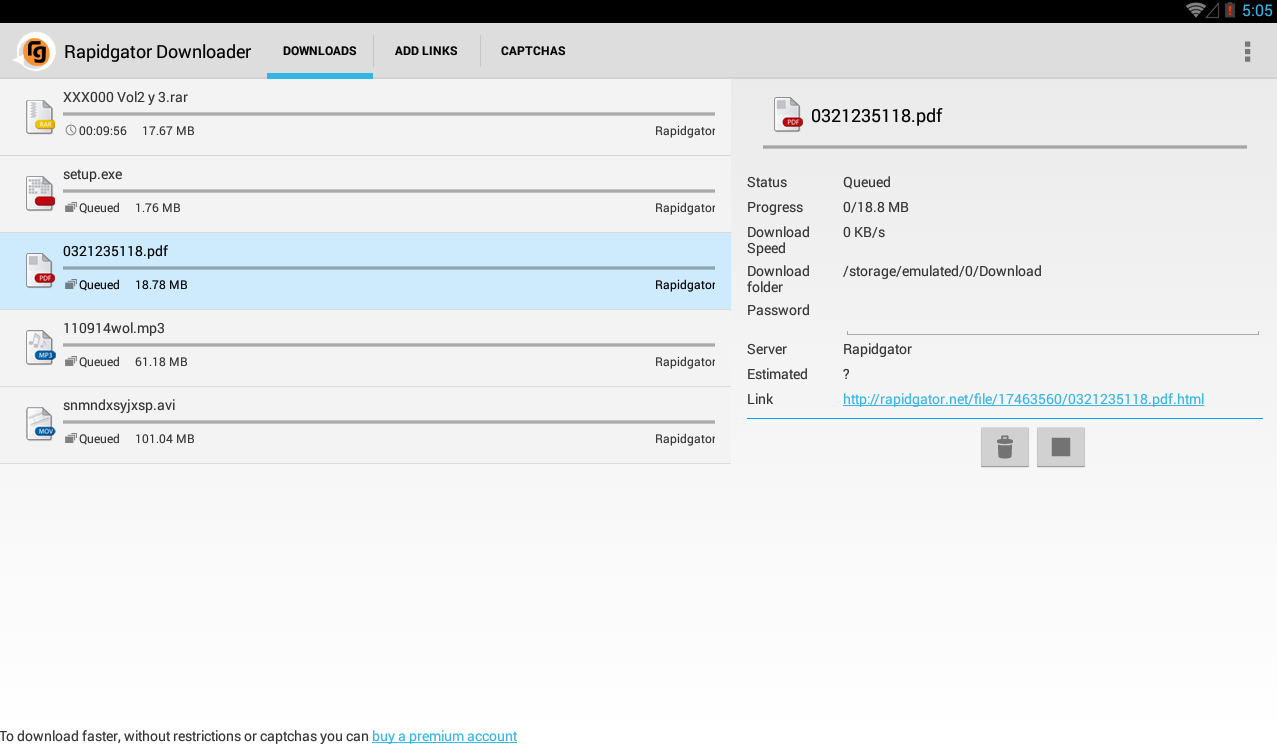The width and height of the screenshot is (1277, 746).
Task: Open the Add Links tab
Action: (x=426, y=51)
